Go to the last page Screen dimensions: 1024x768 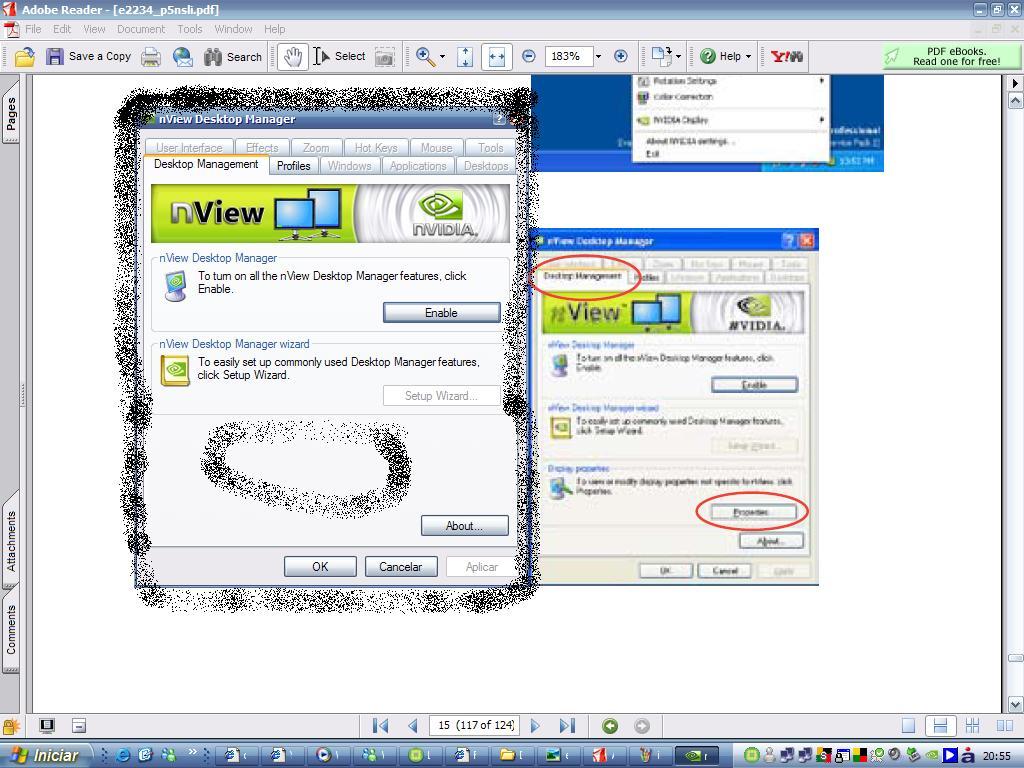[568, 726]
